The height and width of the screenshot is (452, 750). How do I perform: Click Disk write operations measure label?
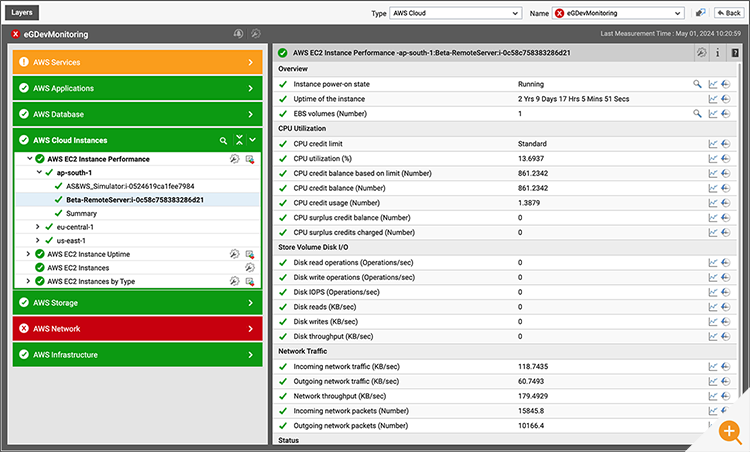354,277
